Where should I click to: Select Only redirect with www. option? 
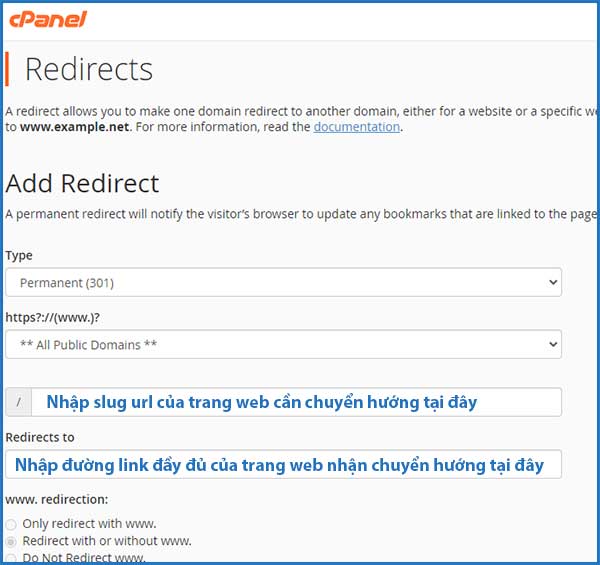pyautogui.click(x=11, y=524)
